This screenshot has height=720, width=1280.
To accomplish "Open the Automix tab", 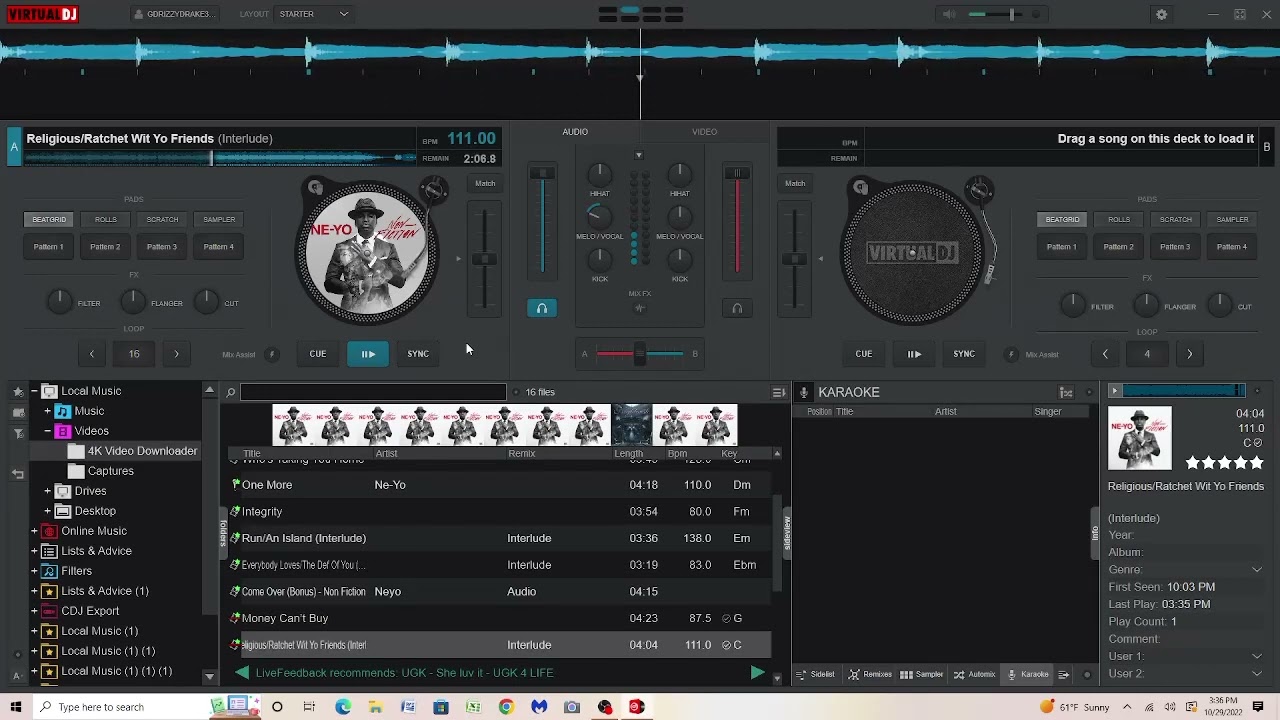I will pos(975,674).
